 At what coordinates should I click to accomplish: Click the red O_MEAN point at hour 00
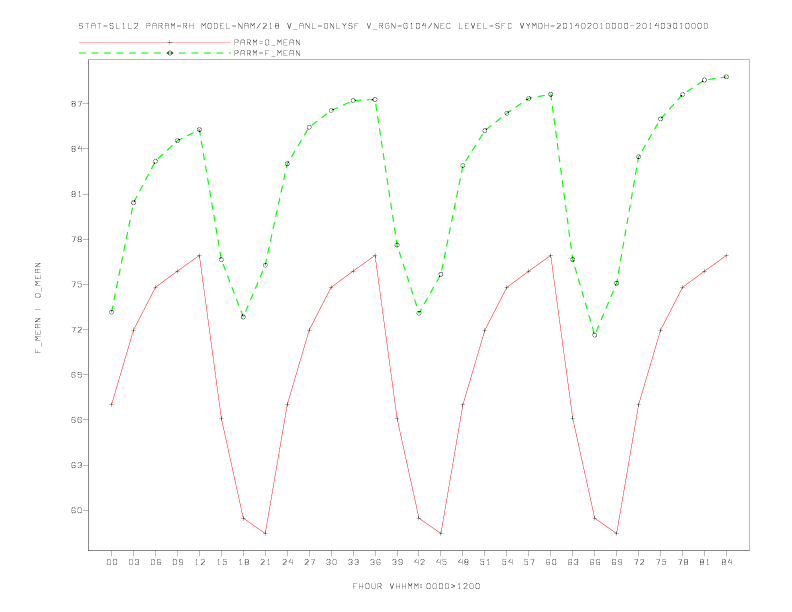(112, 404)
